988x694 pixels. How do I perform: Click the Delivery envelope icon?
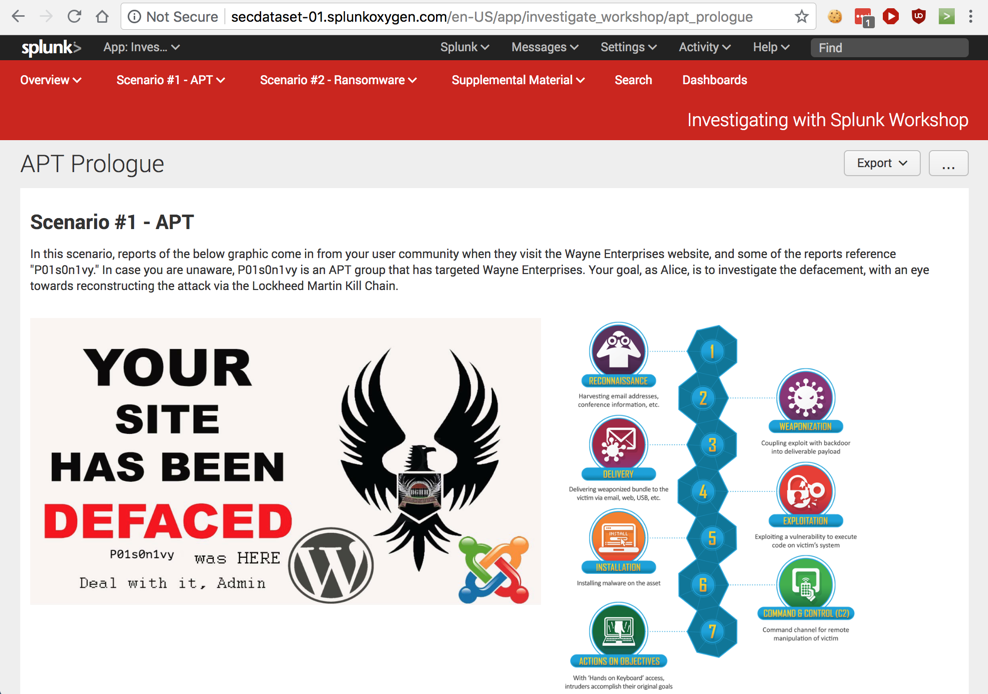[618, 443]
